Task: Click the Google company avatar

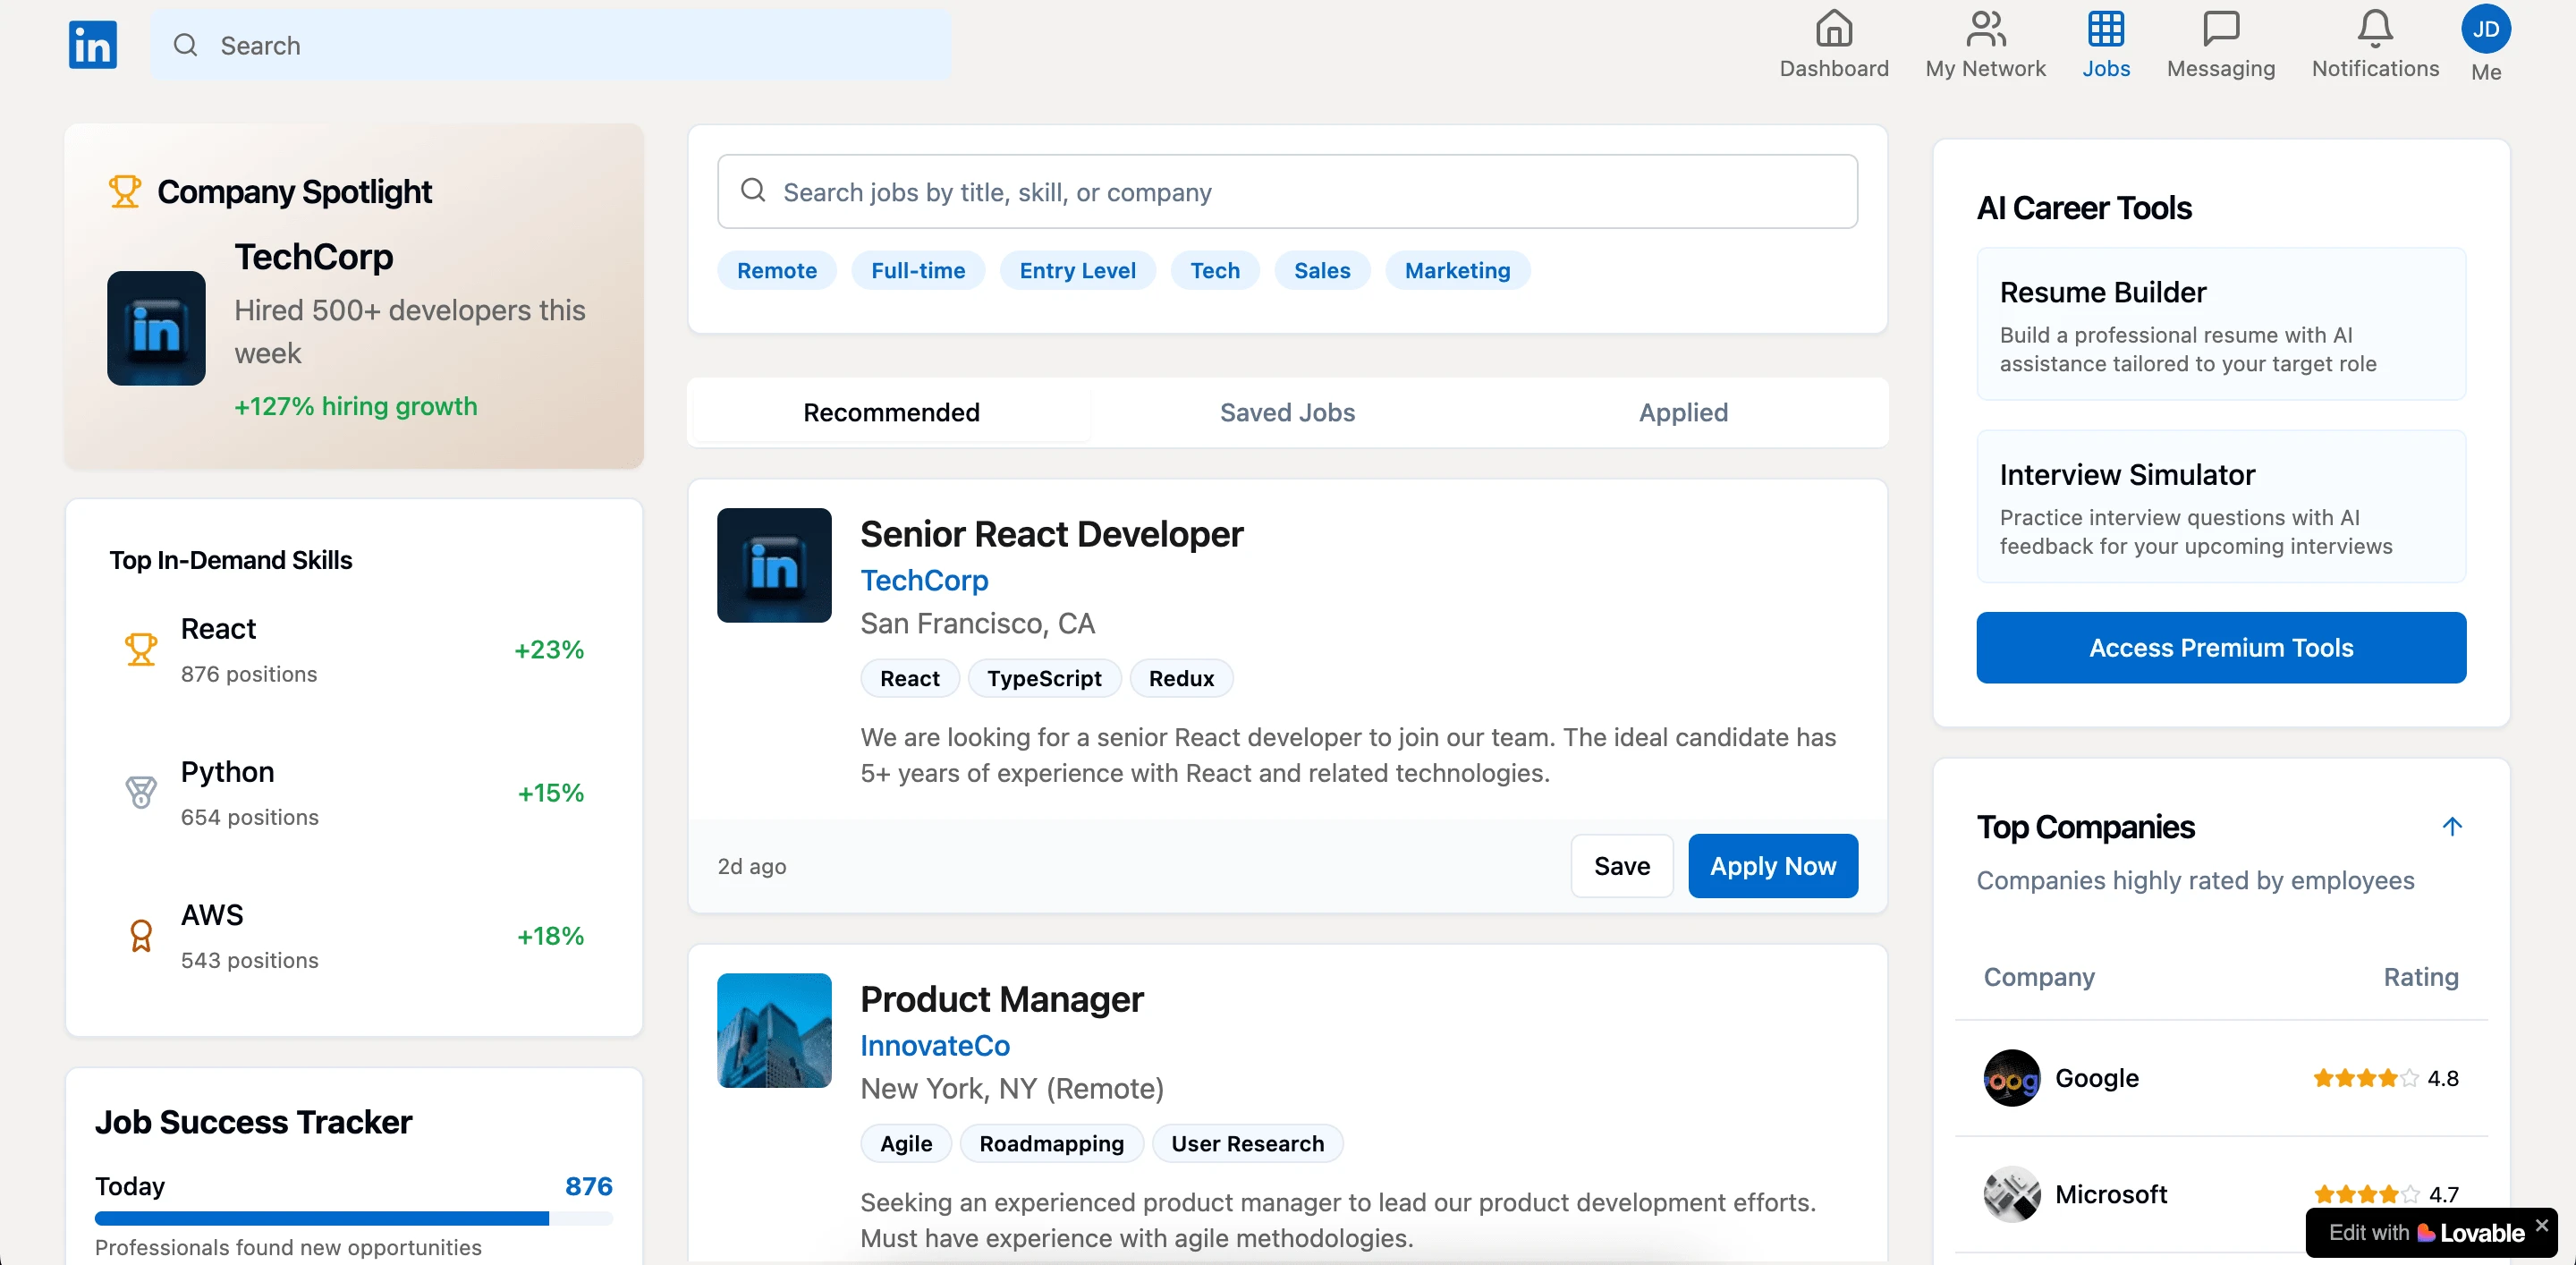Action: click(x=2011, y=1078)
